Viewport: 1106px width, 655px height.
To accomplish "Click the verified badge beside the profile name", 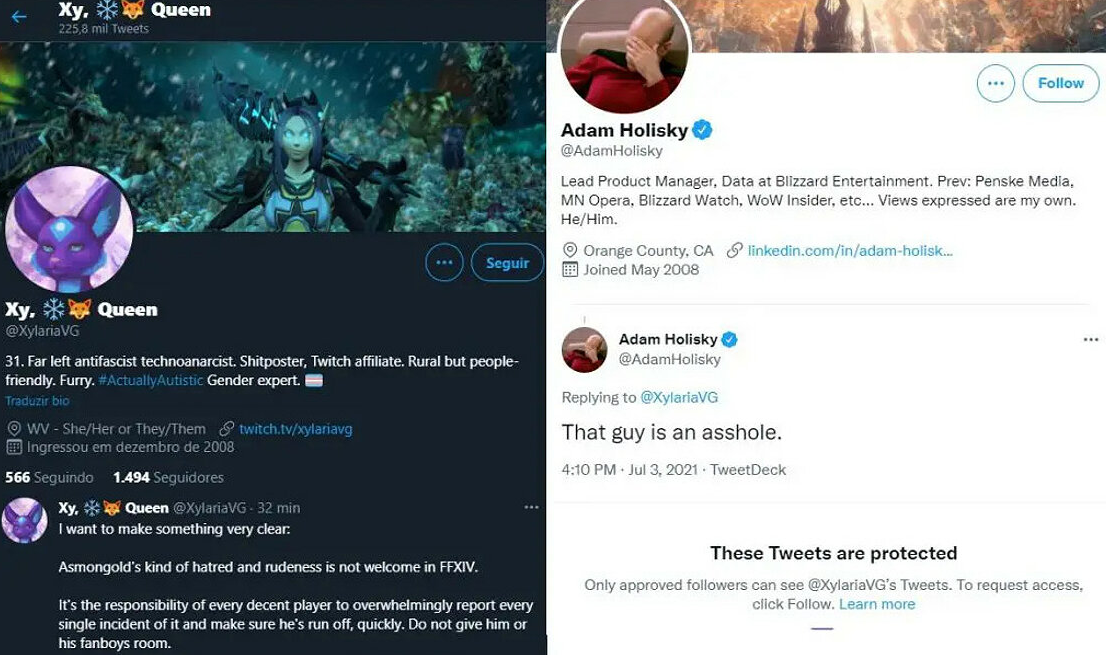I will pos(703,130).
